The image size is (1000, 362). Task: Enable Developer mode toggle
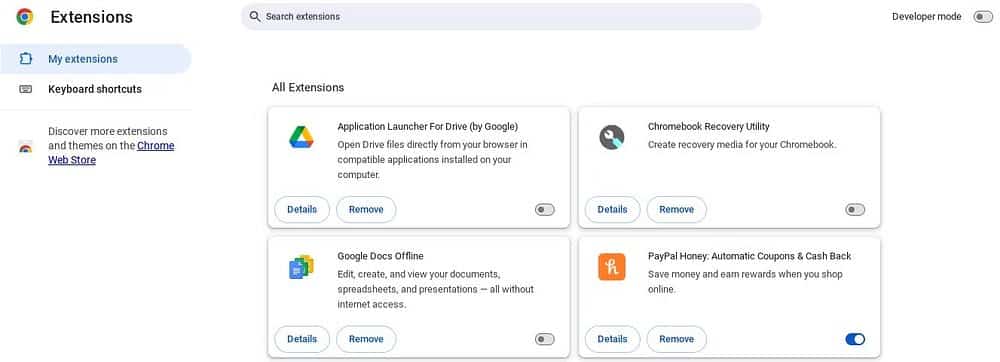(x=983, y=17)
